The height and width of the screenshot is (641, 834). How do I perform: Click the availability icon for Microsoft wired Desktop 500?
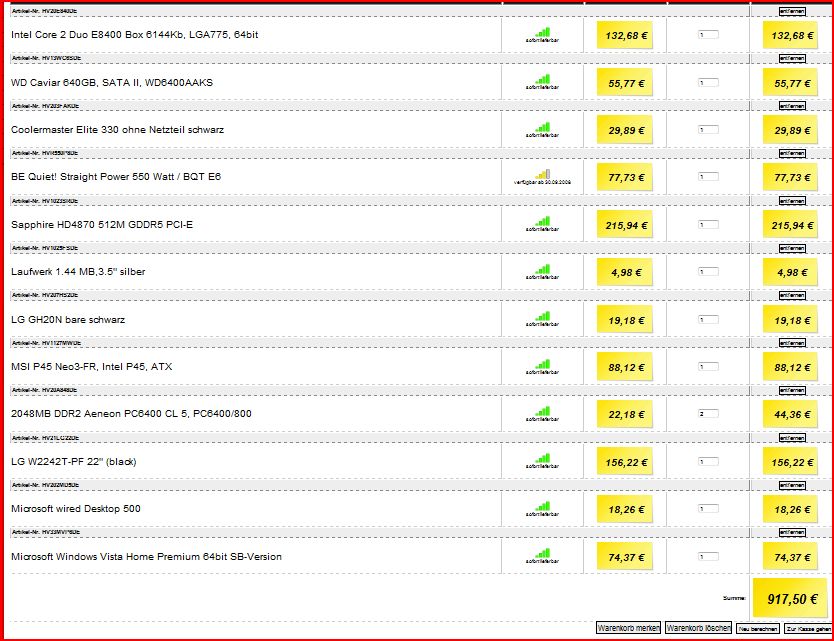click(x=543, y=506)
